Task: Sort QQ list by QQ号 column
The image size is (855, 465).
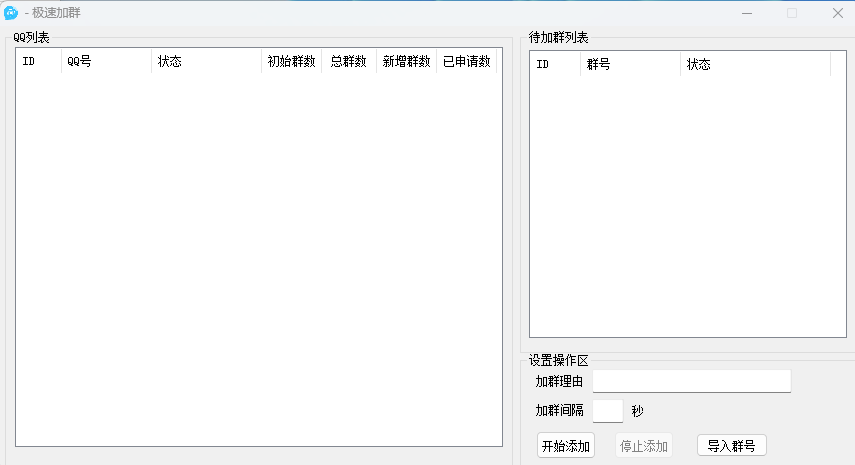Action: [105, 62]
